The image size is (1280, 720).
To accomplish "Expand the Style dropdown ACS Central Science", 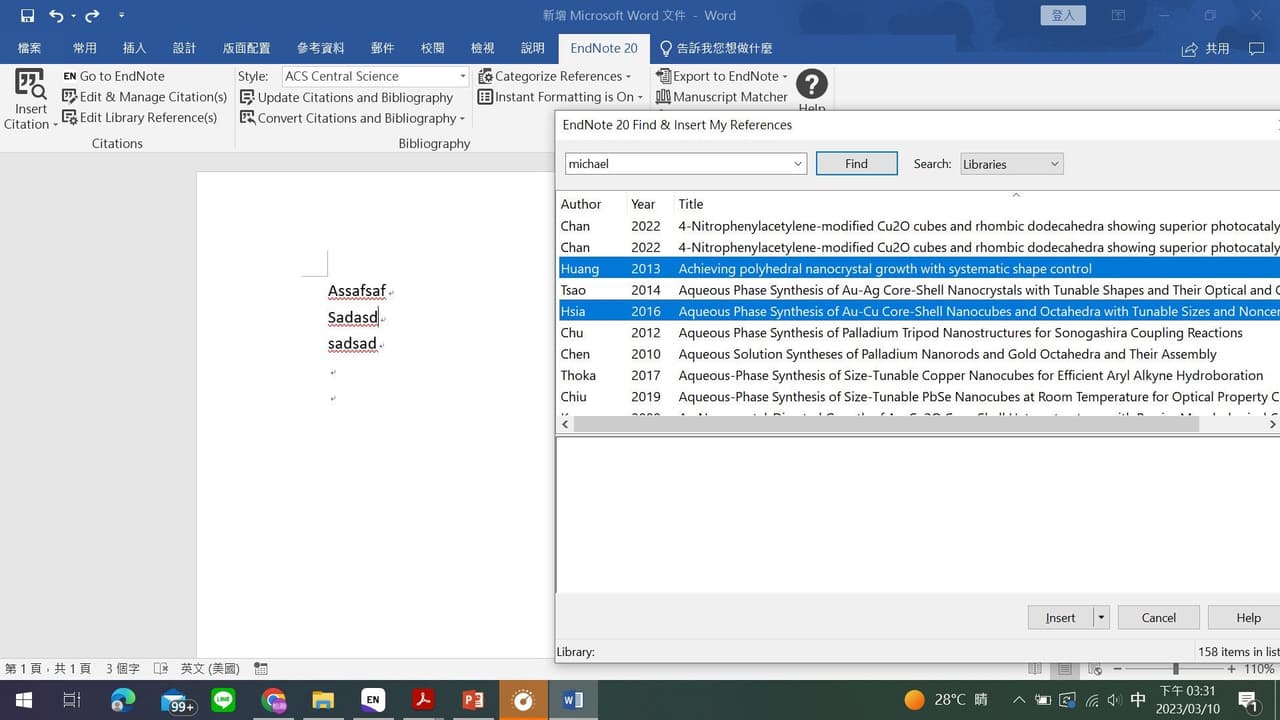I will pyautogui.click(x=462, y=76).
